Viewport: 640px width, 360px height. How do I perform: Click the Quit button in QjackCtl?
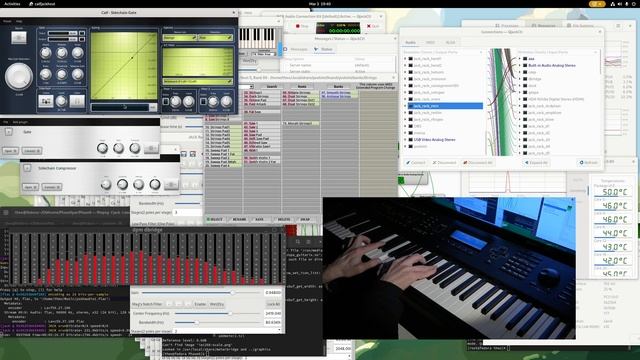click(x=373, y=26)
